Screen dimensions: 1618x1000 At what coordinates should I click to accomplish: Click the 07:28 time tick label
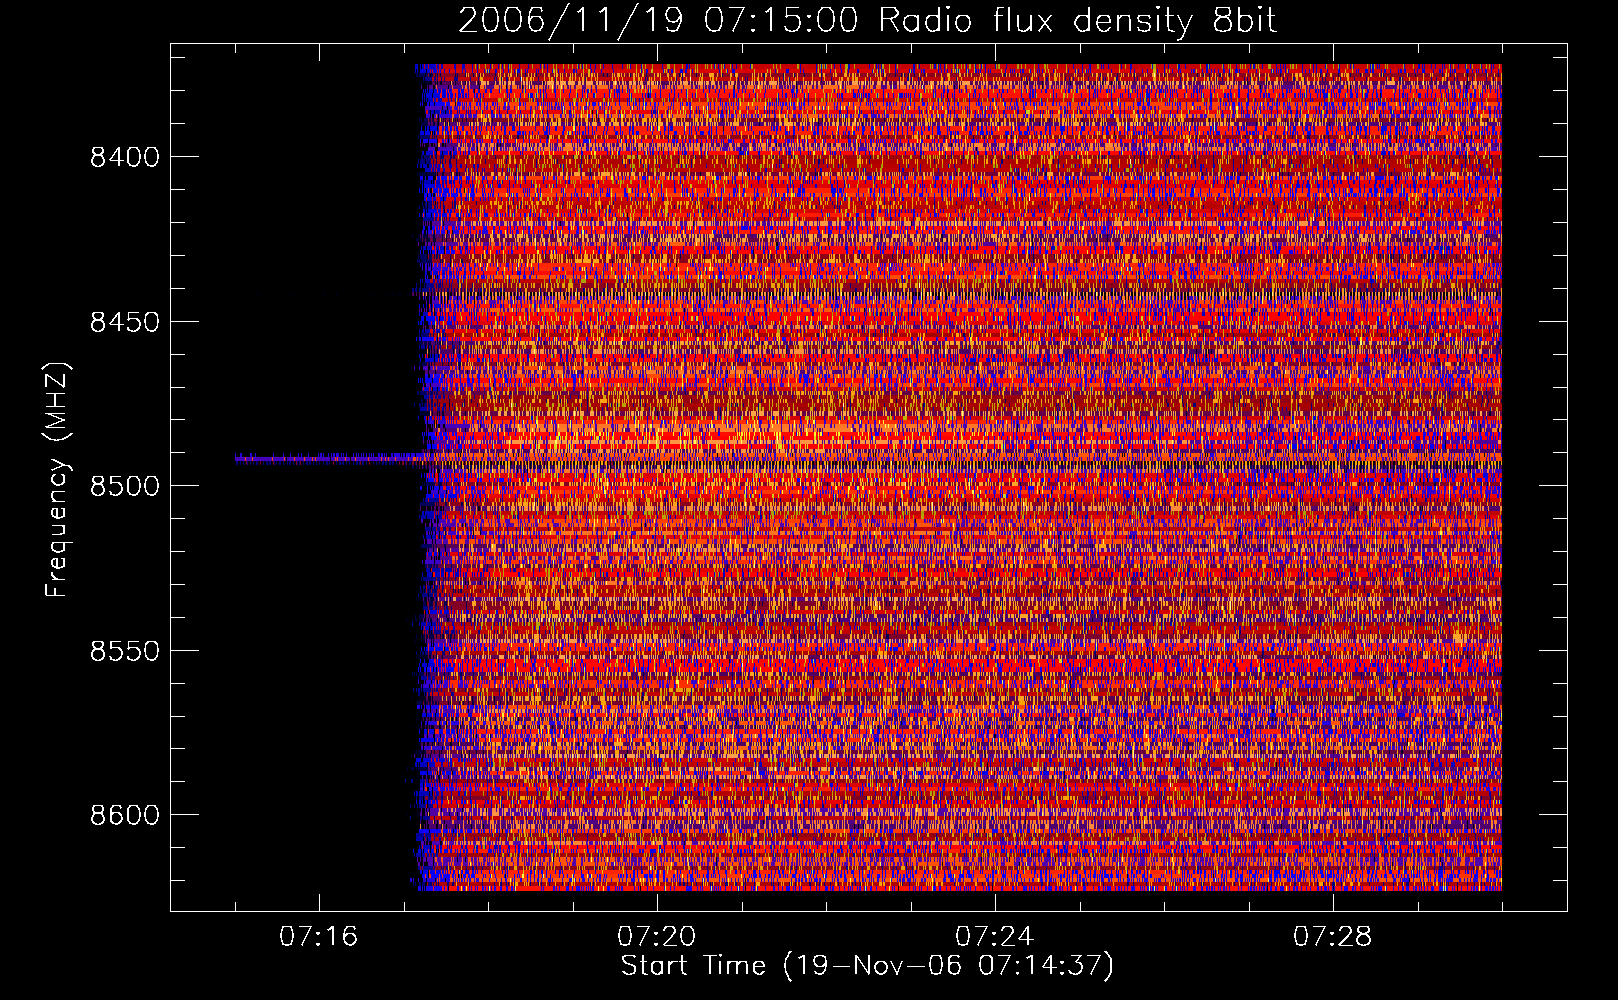[x=1333, y=937]
